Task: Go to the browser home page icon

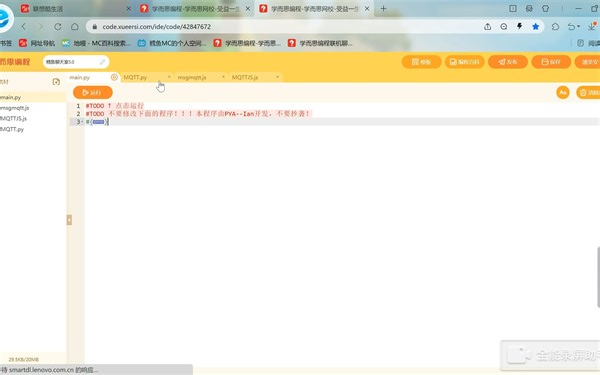Action: pos(75,27)
